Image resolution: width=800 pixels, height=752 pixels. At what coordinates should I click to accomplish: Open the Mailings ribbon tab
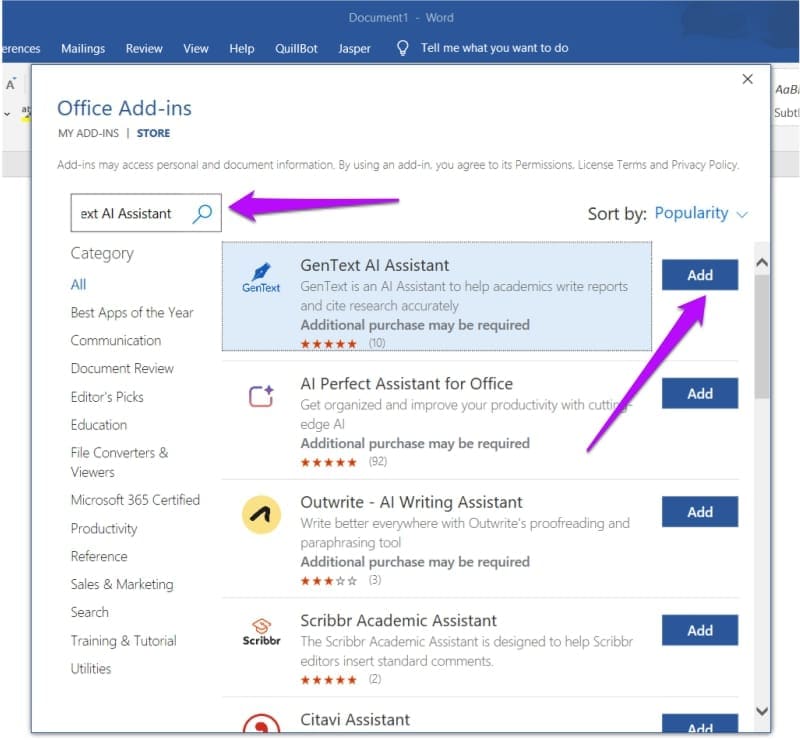click(83, 48)
